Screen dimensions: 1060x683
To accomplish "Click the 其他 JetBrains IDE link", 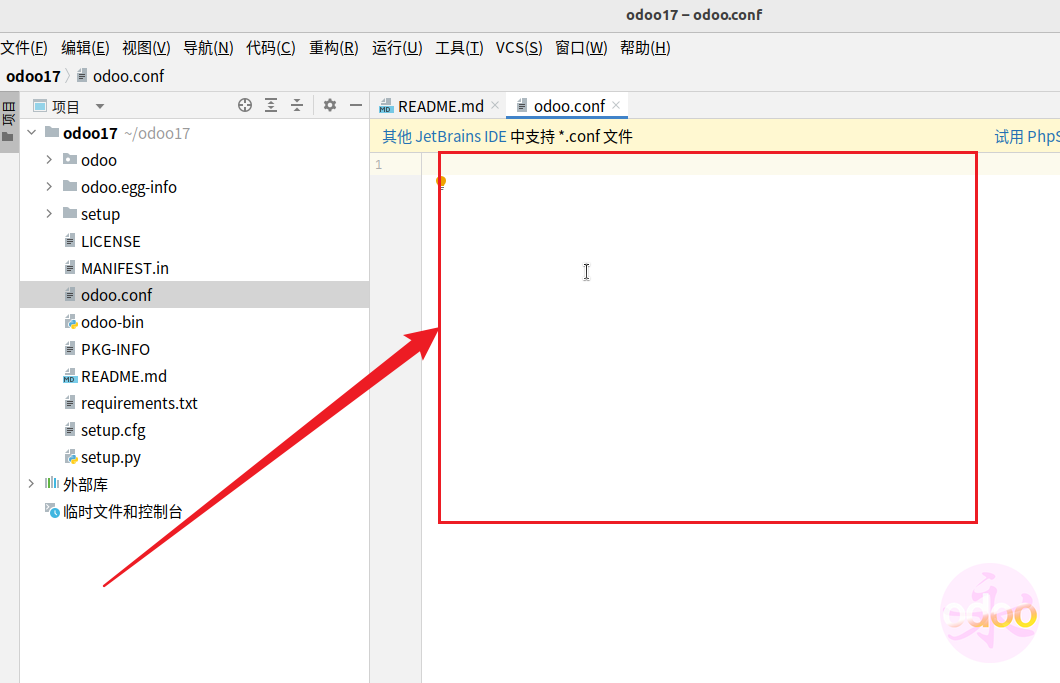I will [x=444, y=137].
